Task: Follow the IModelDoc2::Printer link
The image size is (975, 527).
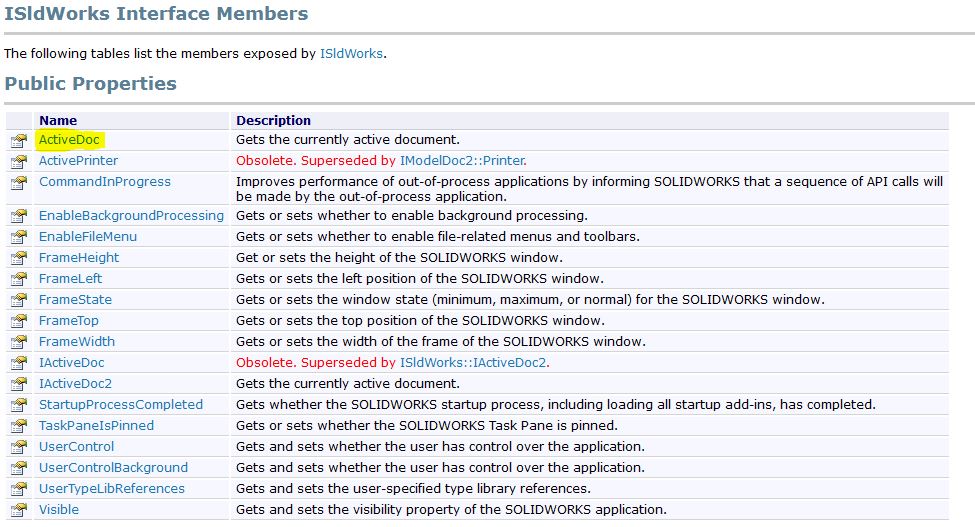Action: (x=462, y=160)
